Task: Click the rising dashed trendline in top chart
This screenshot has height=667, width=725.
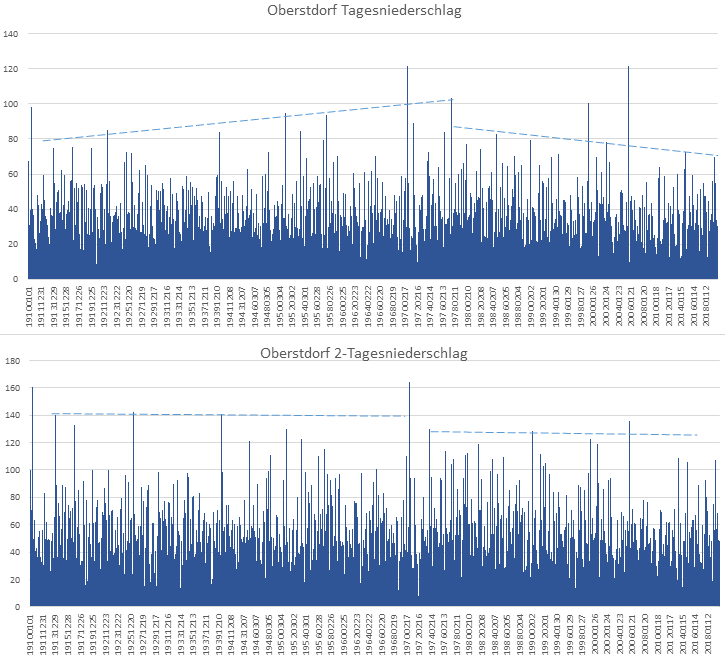Action: point(240,121)
